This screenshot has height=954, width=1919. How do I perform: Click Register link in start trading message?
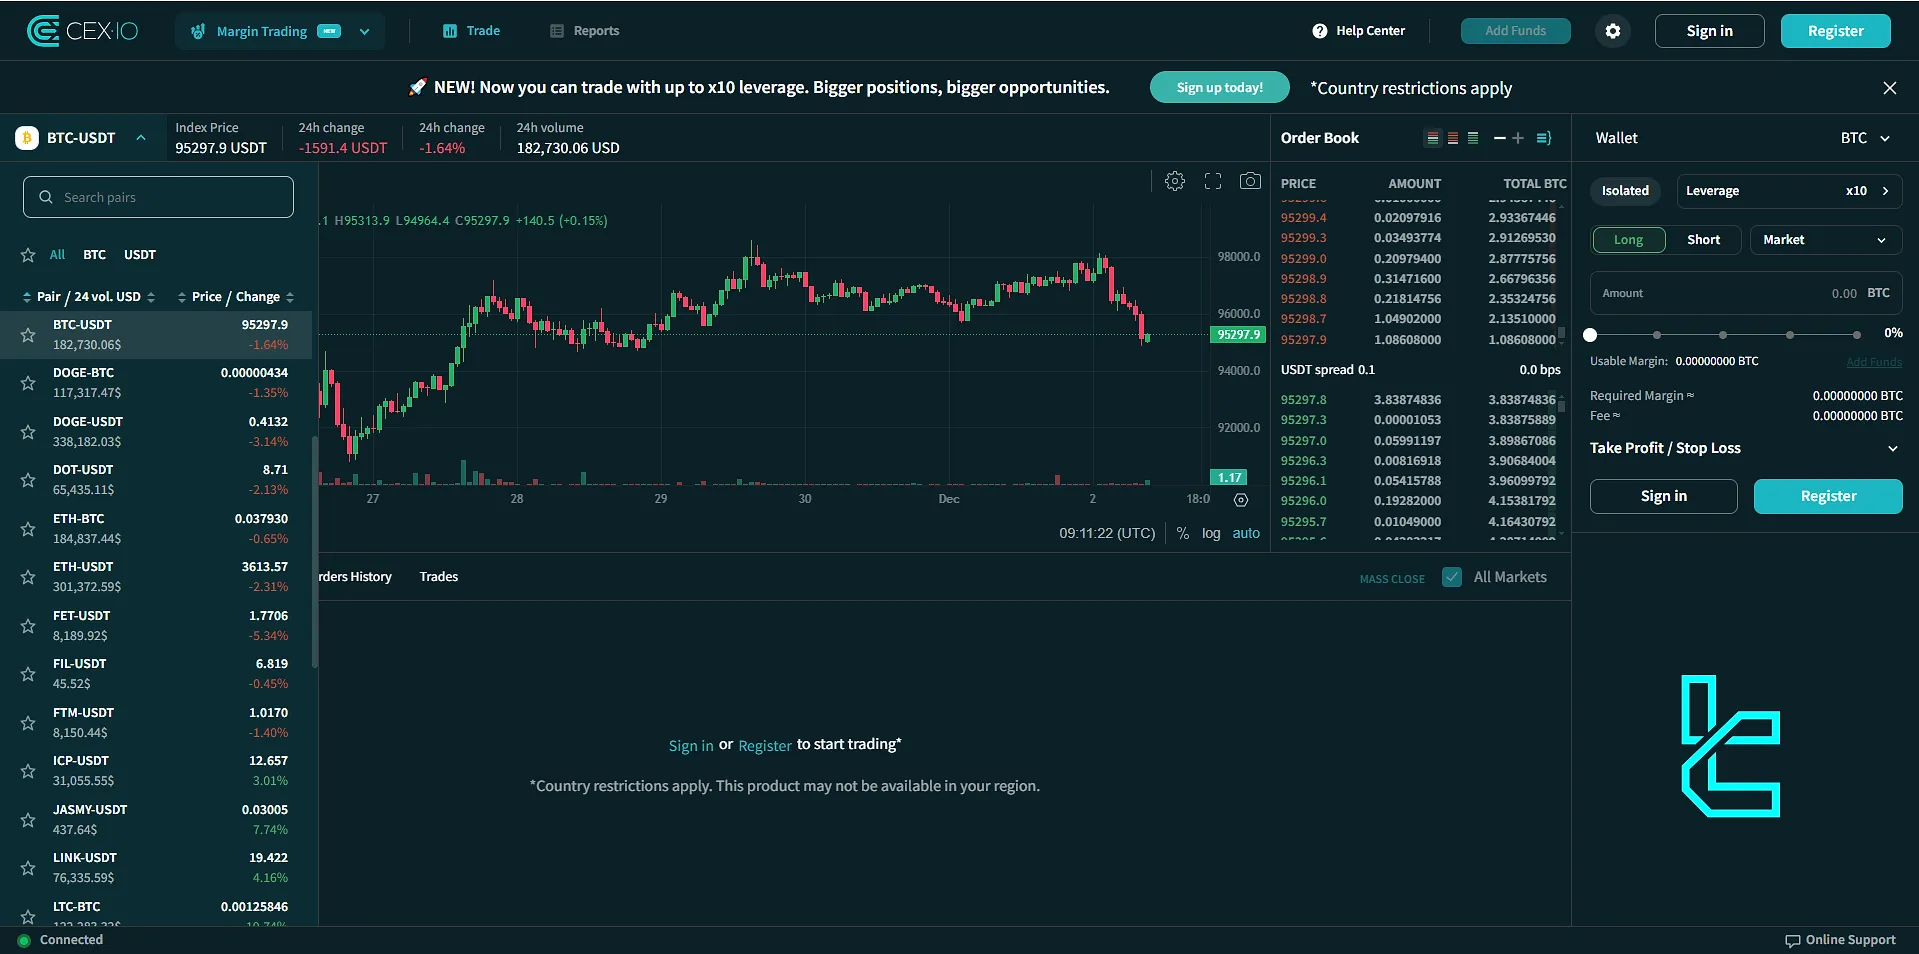pos(765,746)
